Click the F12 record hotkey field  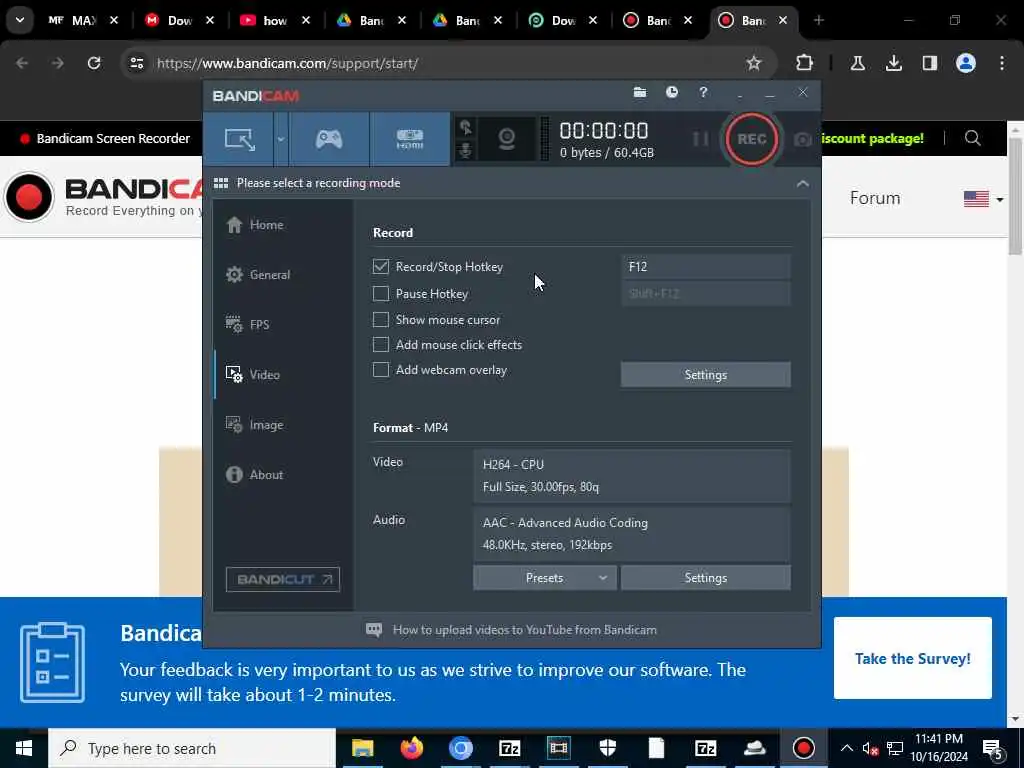(705, 266)
